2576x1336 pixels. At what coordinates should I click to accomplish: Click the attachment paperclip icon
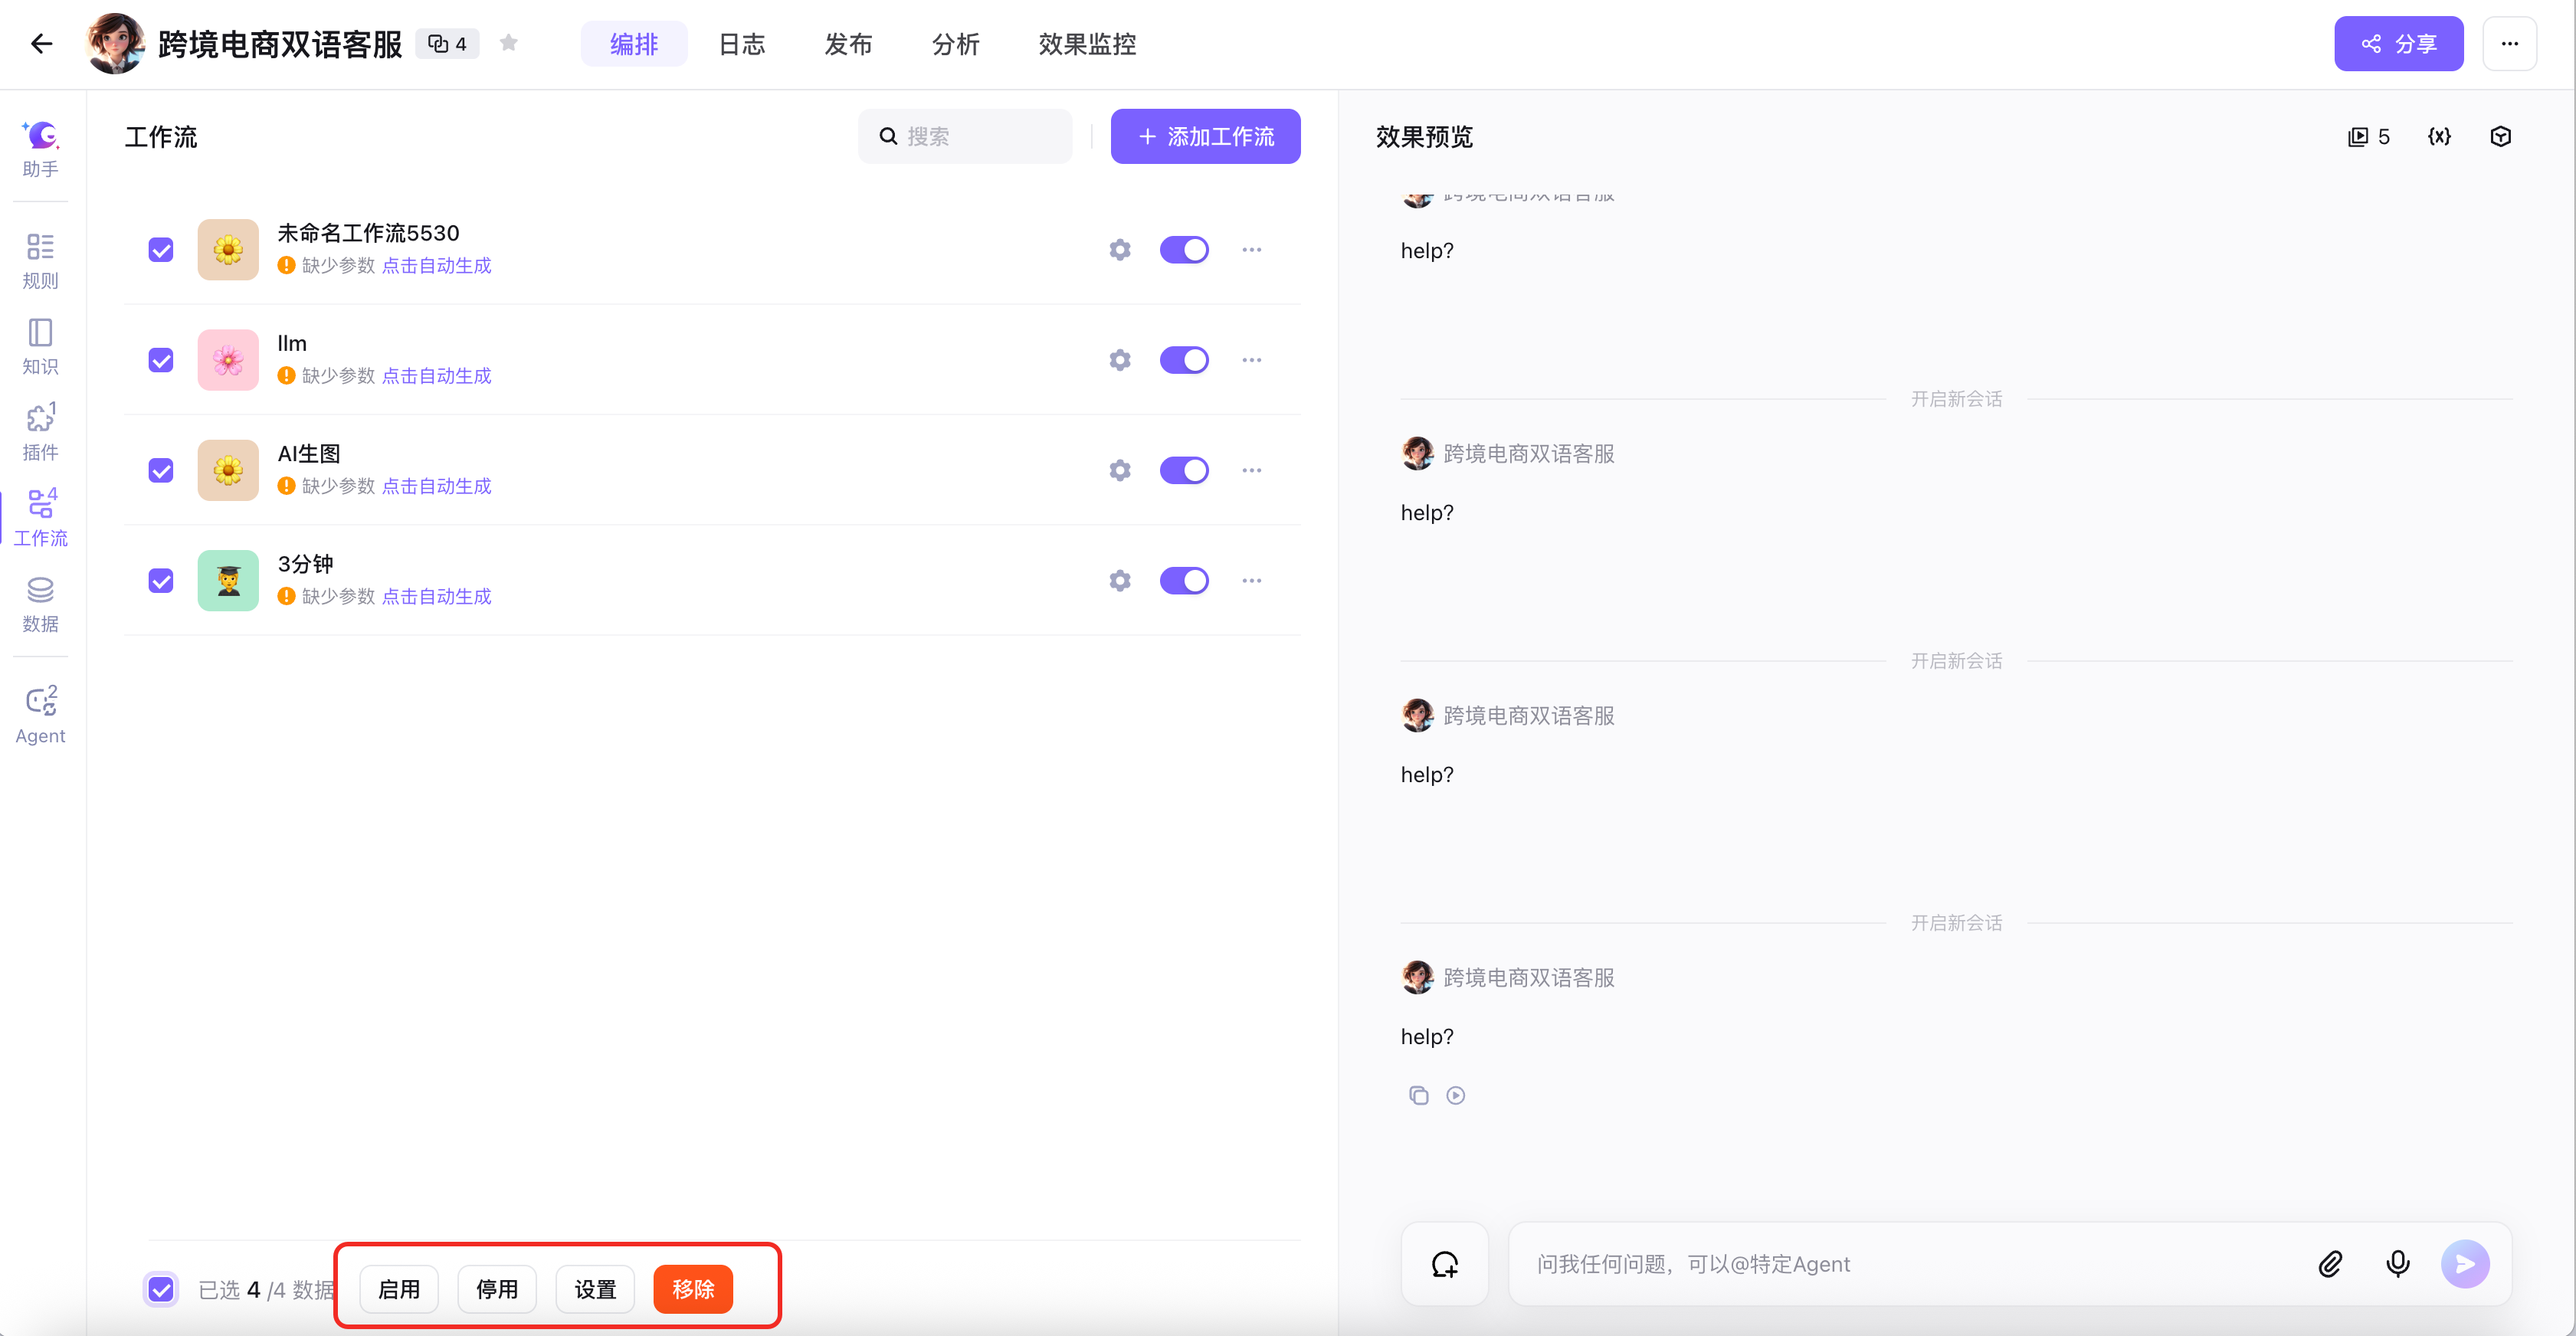point(2330,1264)
